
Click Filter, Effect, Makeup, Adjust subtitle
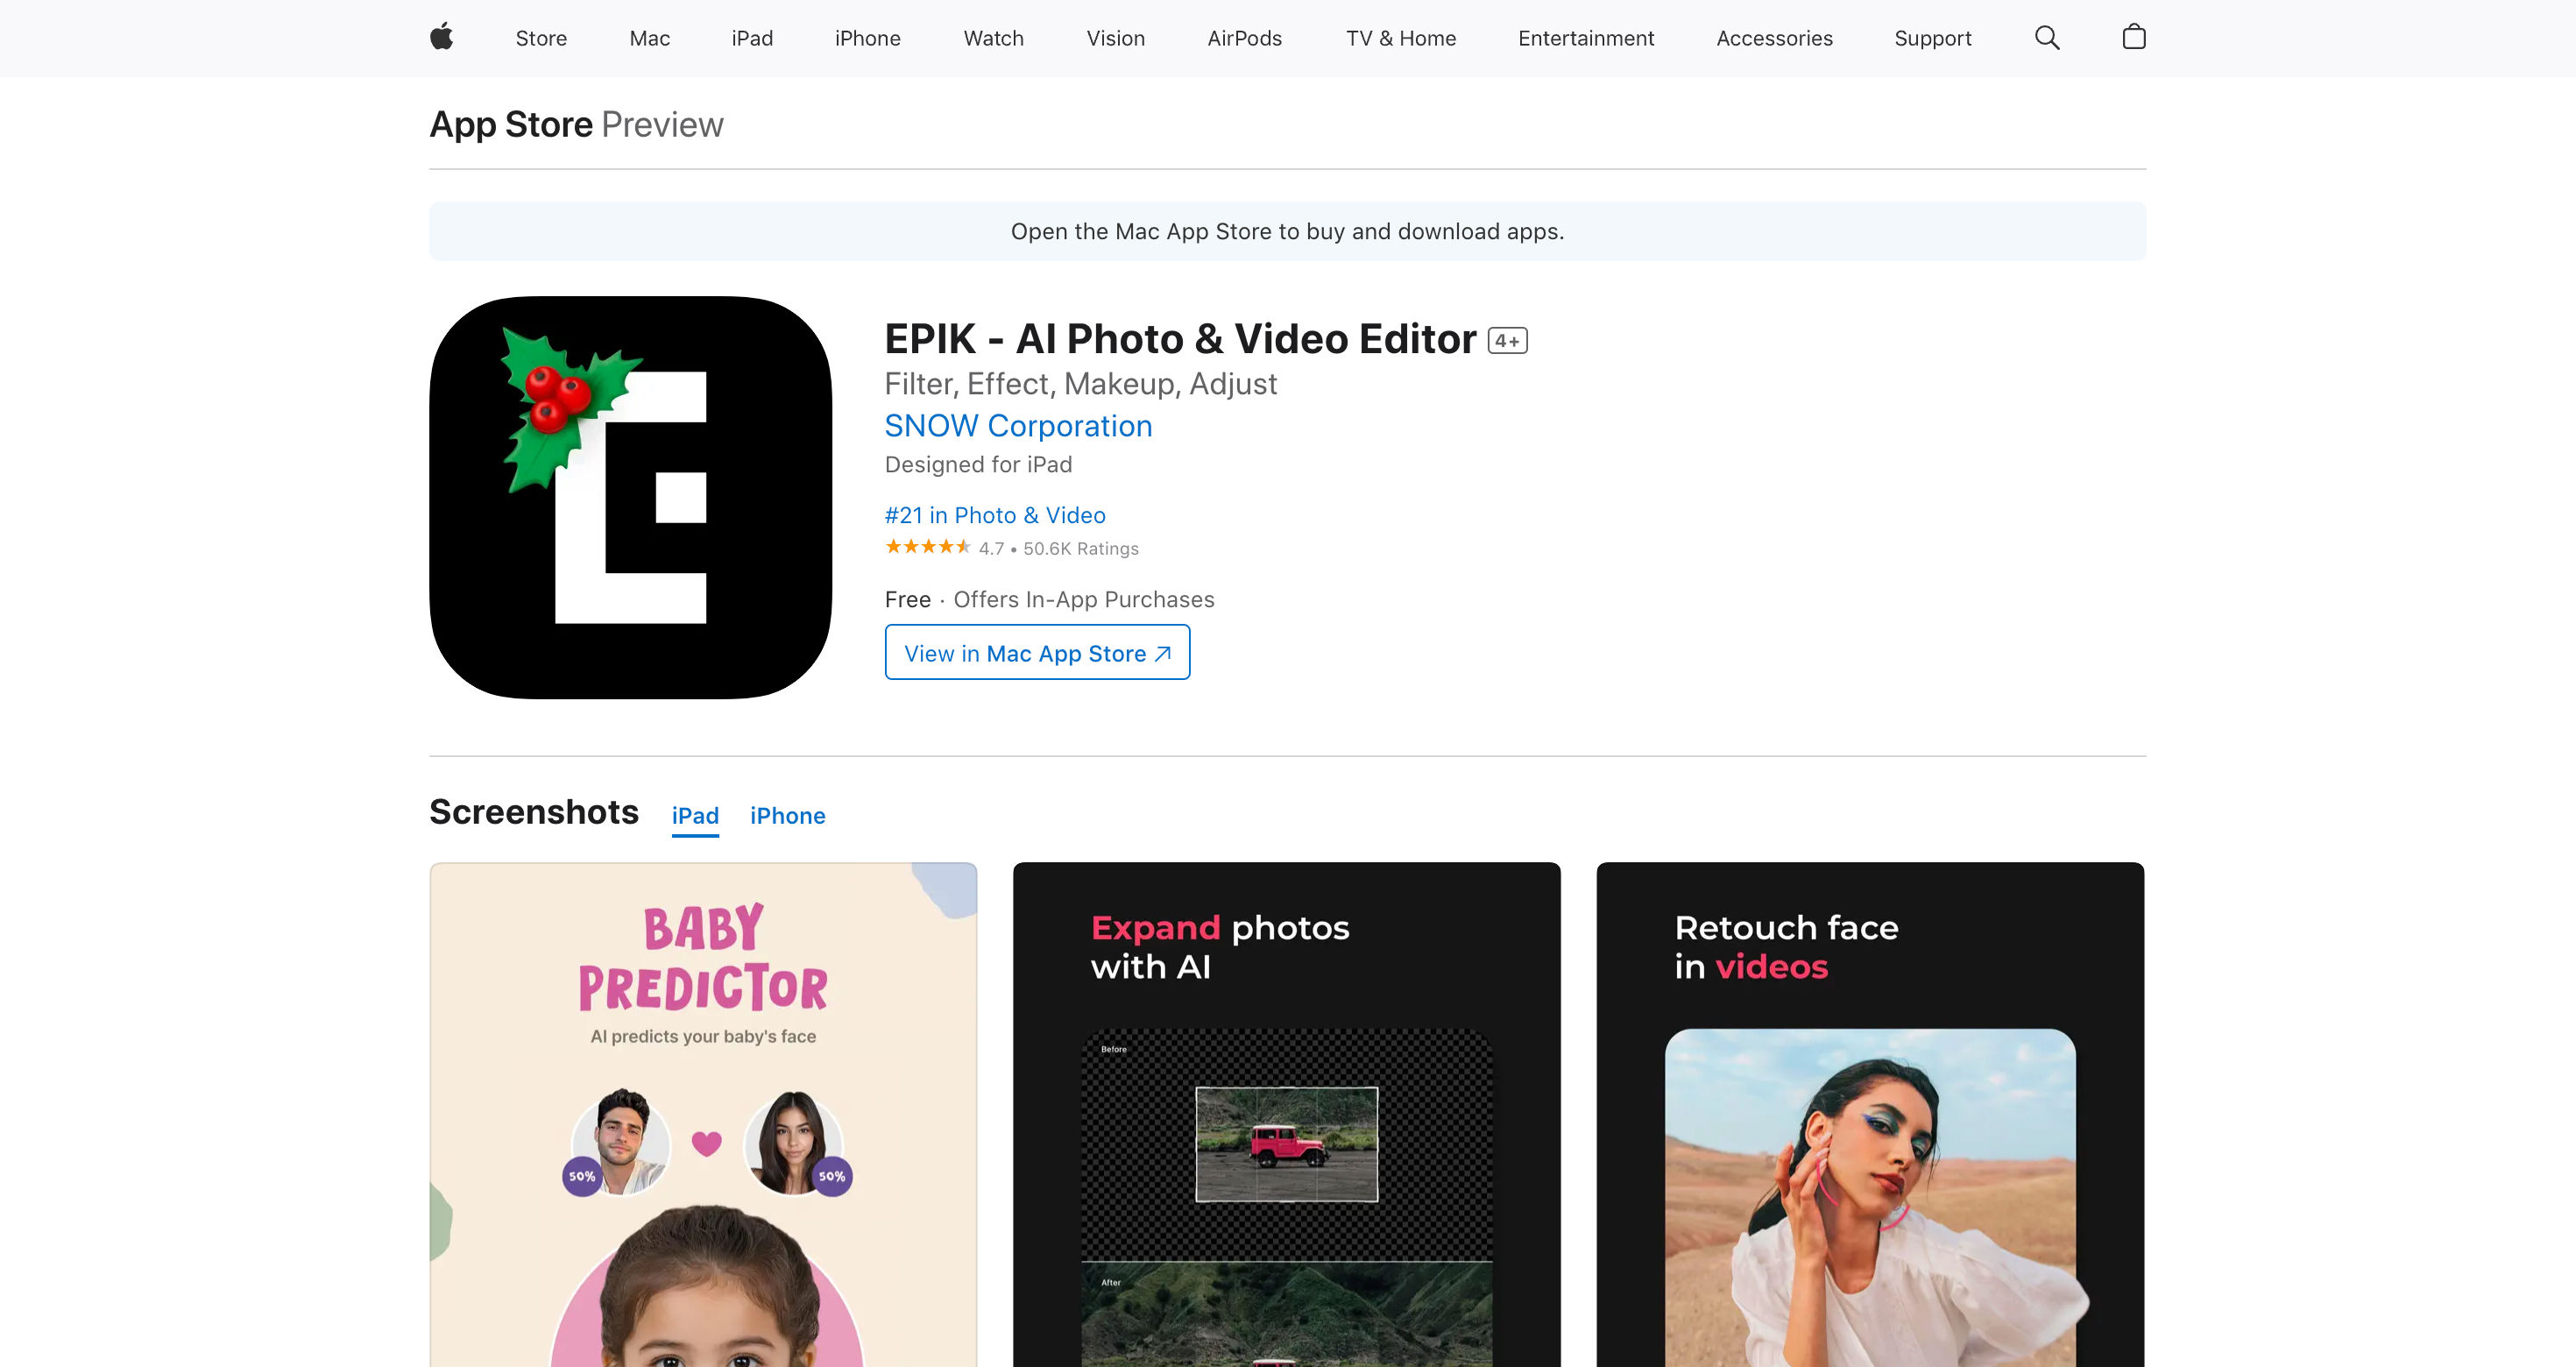pos(1081,384)
